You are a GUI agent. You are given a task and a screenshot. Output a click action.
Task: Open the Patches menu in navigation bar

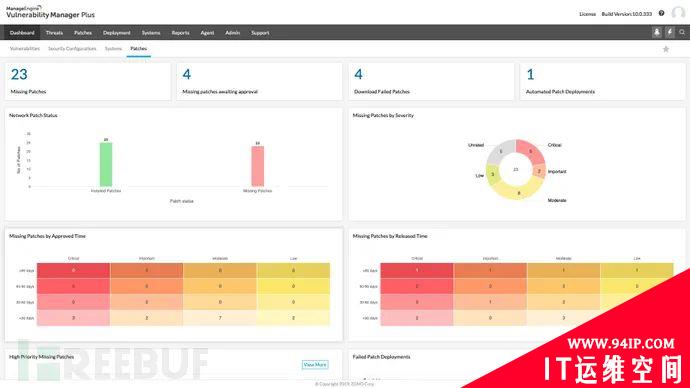83,33
